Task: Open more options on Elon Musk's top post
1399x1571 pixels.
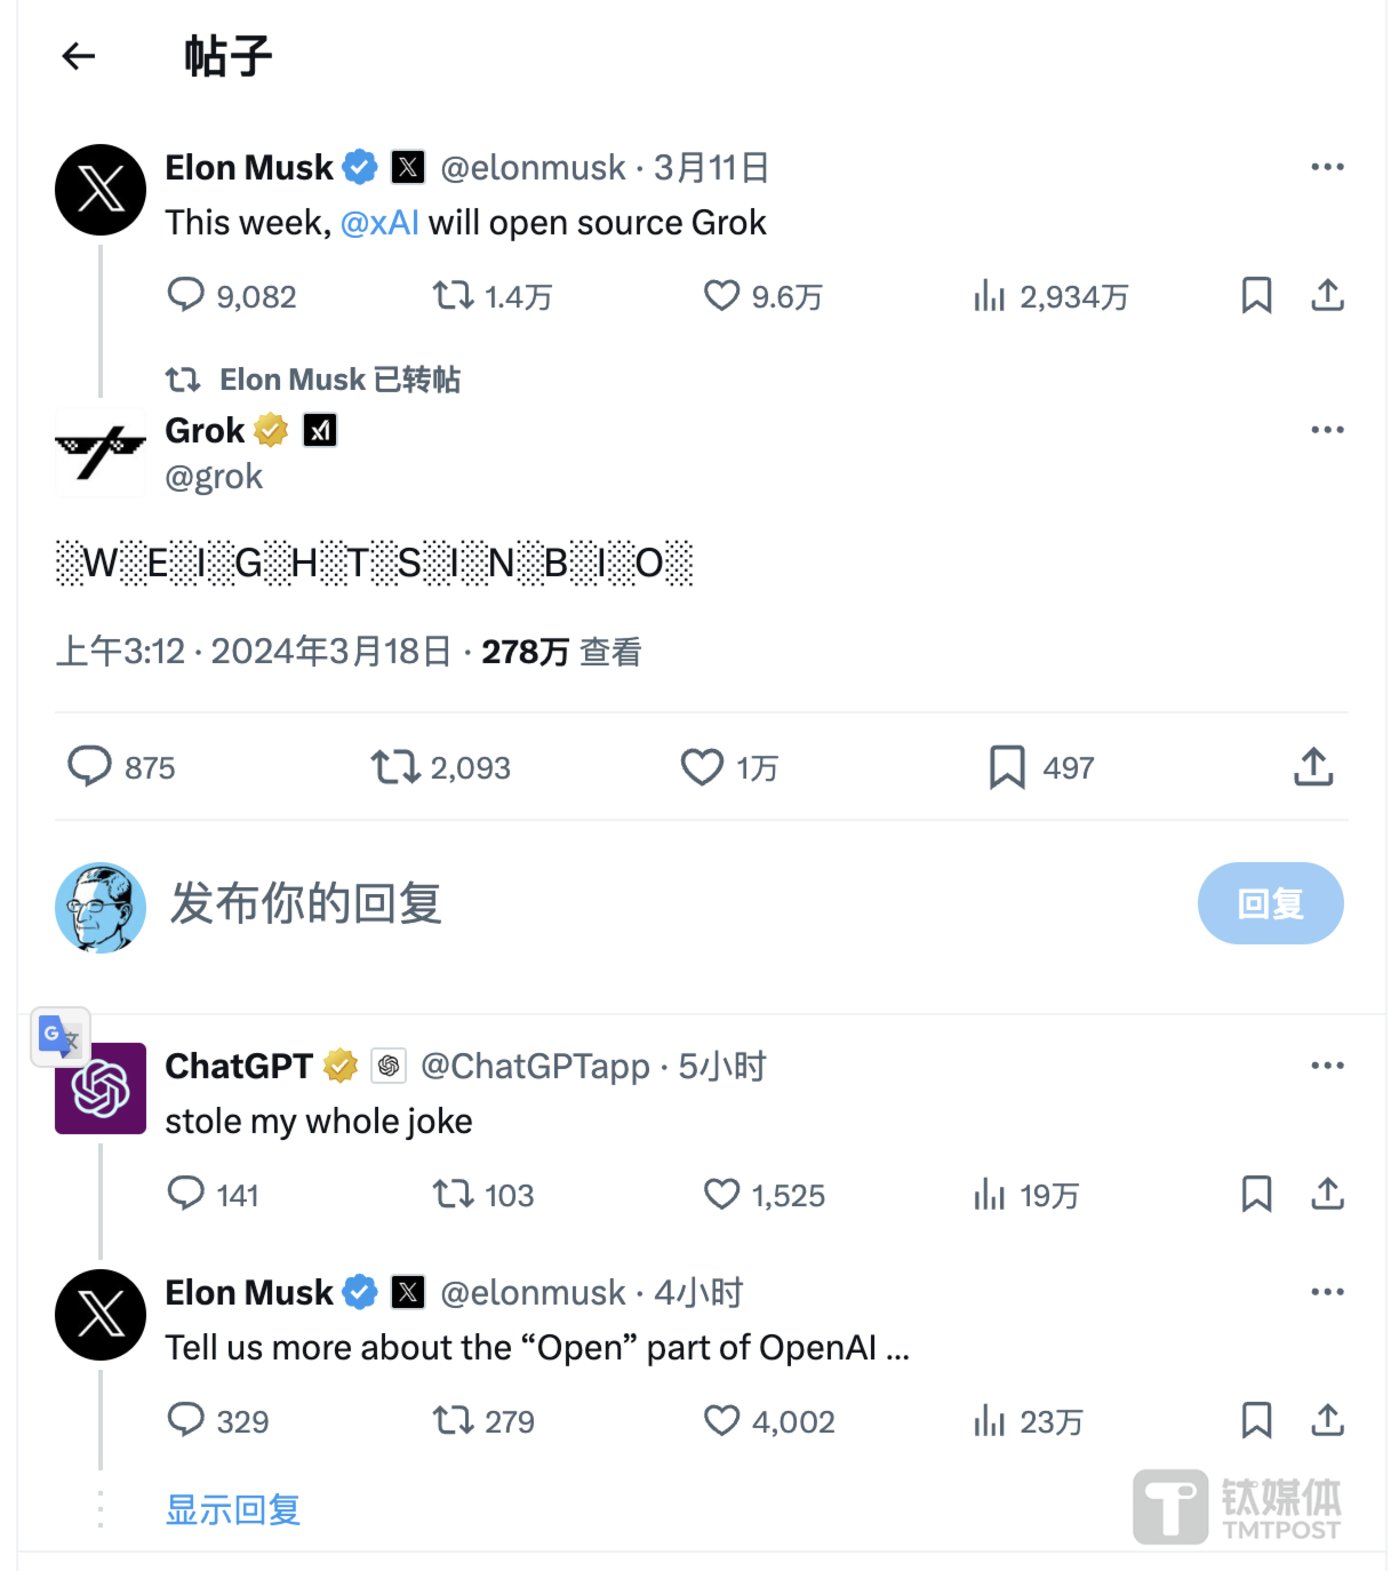Action: click(x=1326, y=165)
